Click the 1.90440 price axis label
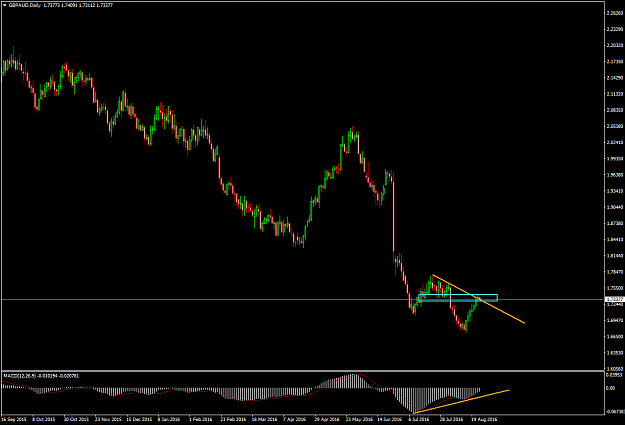This screenshot has width=625, height=425. (615, 207)
